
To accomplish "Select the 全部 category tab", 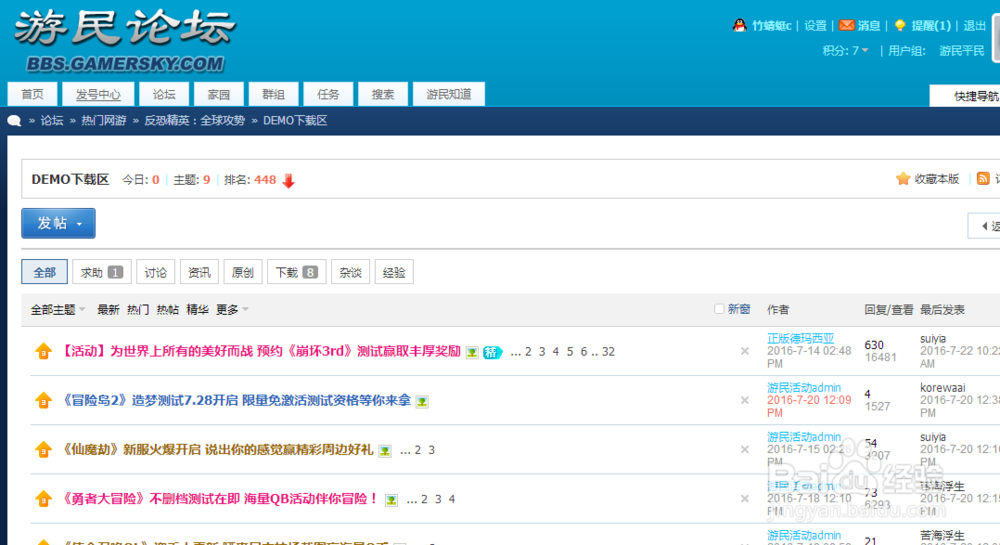I will click(x=44, y=272).
